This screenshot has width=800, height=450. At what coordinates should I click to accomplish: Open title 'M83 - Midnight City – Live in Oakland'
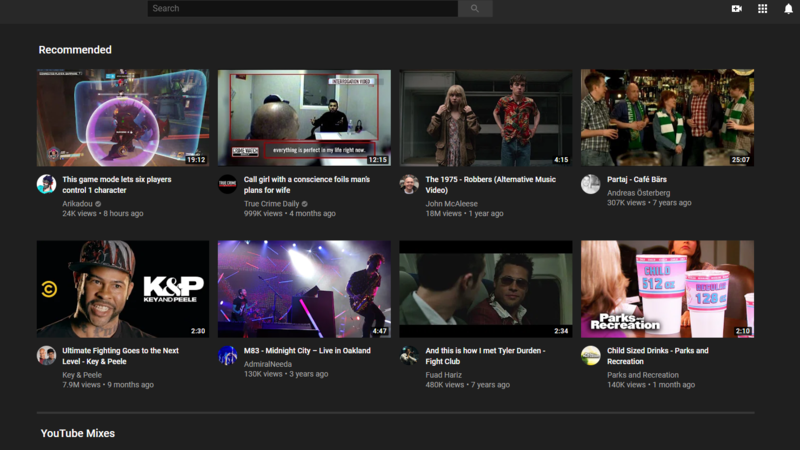tap(307, 351)
